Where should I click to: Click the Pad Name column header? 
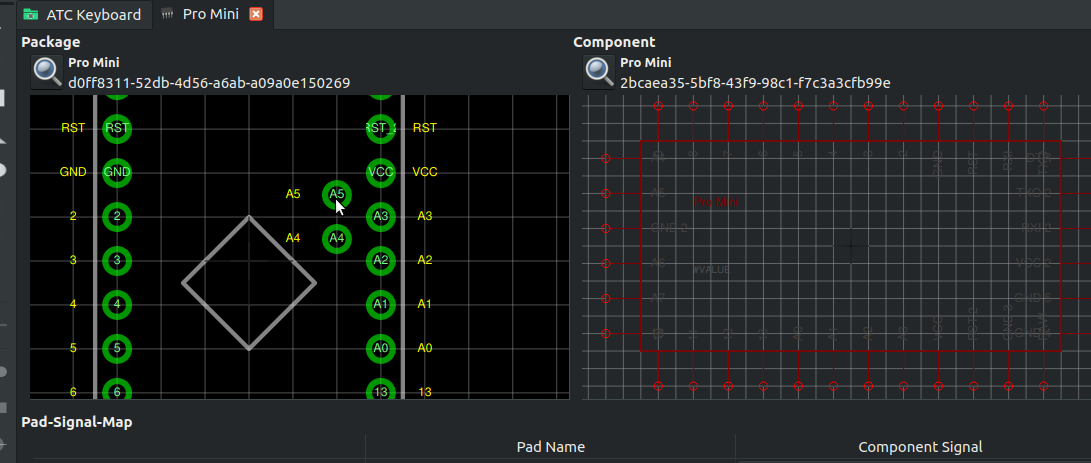point(550,447)
